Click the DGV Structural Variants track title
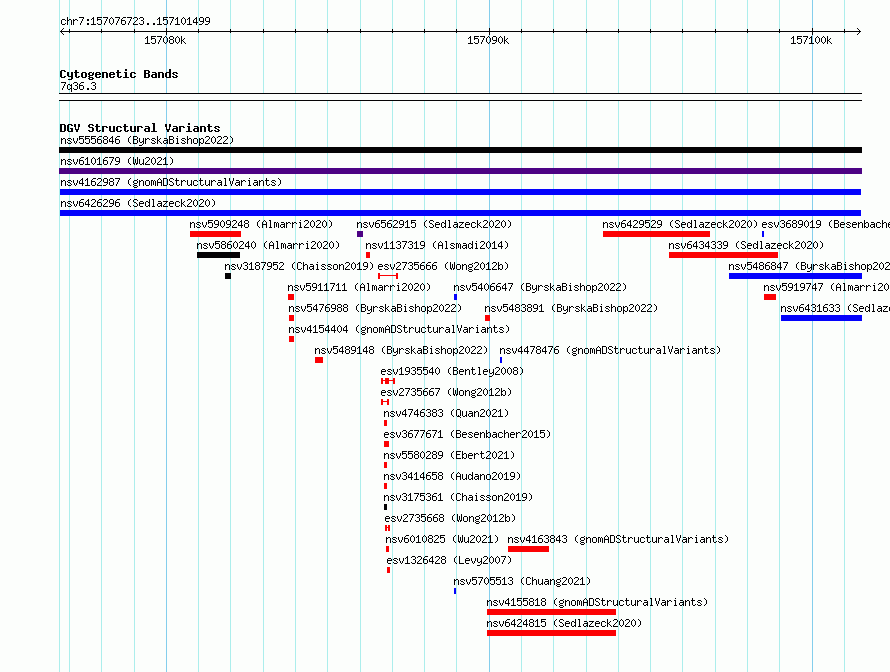This screenshot has height=672, width=890. pyautogui.click(x=140, y=128)
